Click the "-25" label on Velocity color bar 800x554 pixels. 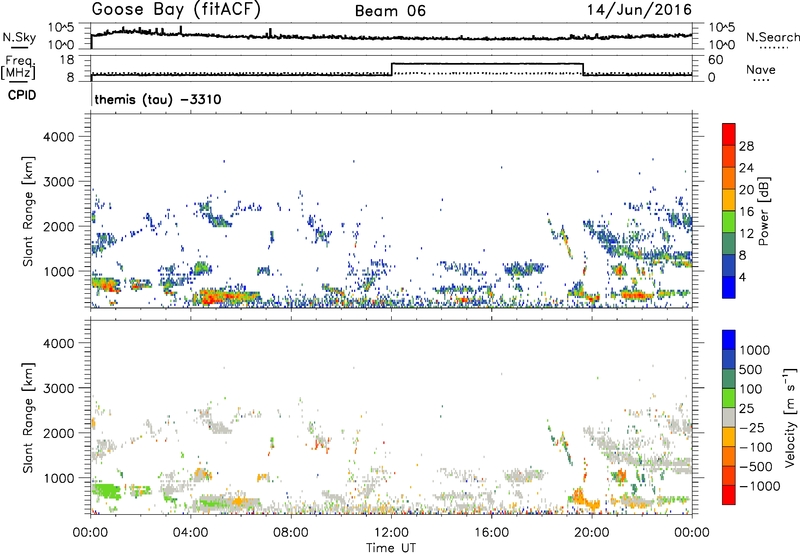[x=752, y=428]
